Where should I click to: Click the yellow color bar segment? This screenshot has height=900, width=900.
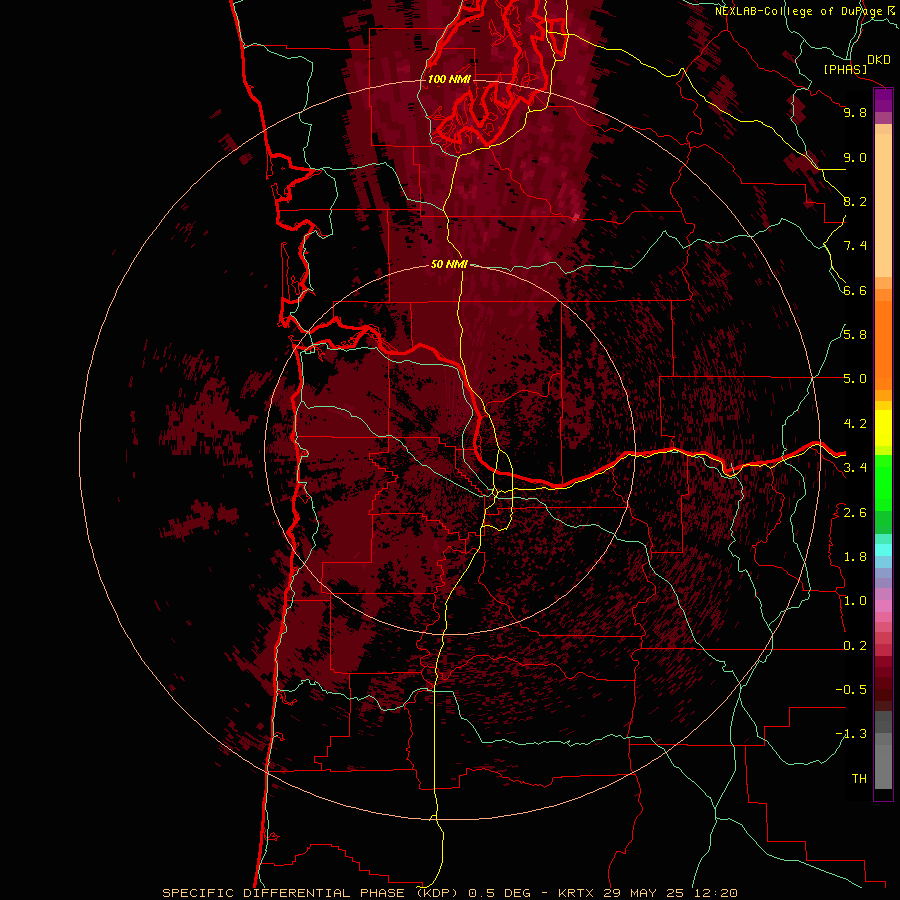click(x=883, y=428)
